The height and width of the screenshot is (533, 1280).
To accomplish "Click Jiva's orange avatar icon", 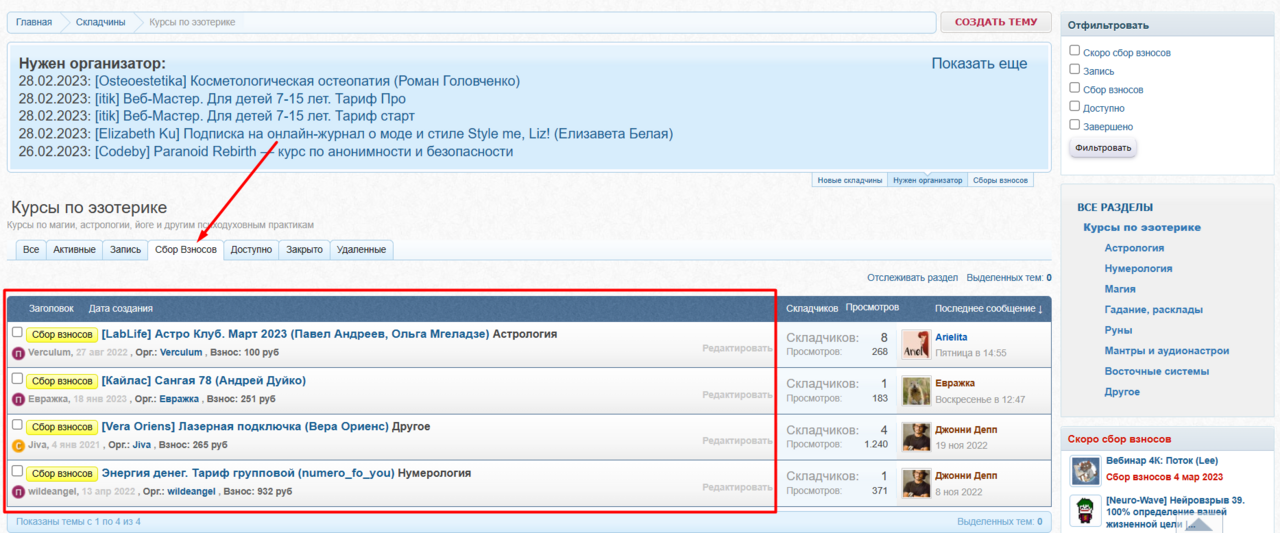I will (18, 445).
